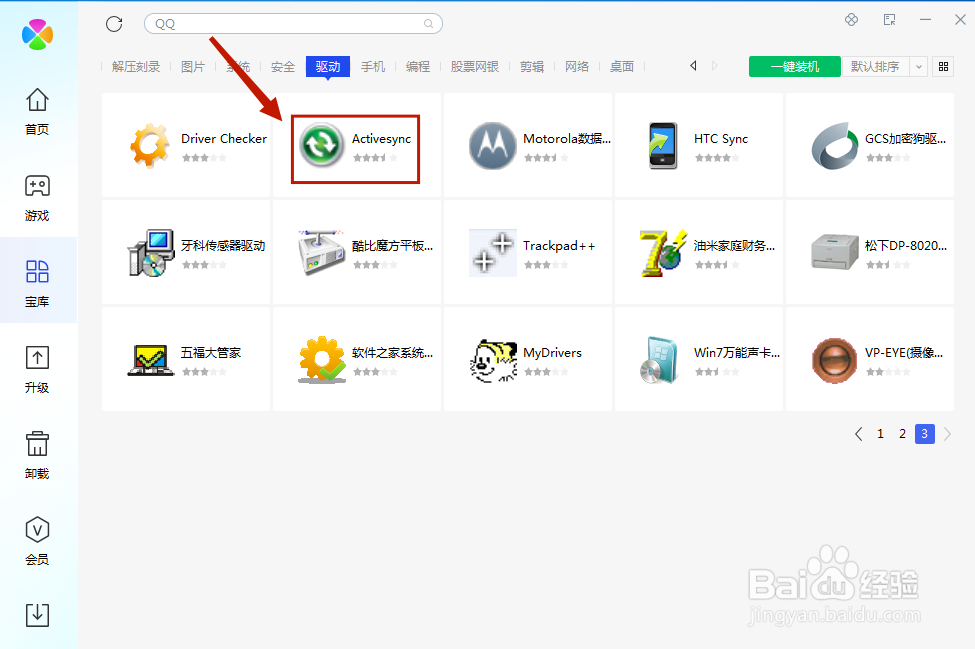This screenshot has width=975, height=649.
Task: Expand the sort order dropdown arrow
Action: pyautogui.click(x=918, y=67)
